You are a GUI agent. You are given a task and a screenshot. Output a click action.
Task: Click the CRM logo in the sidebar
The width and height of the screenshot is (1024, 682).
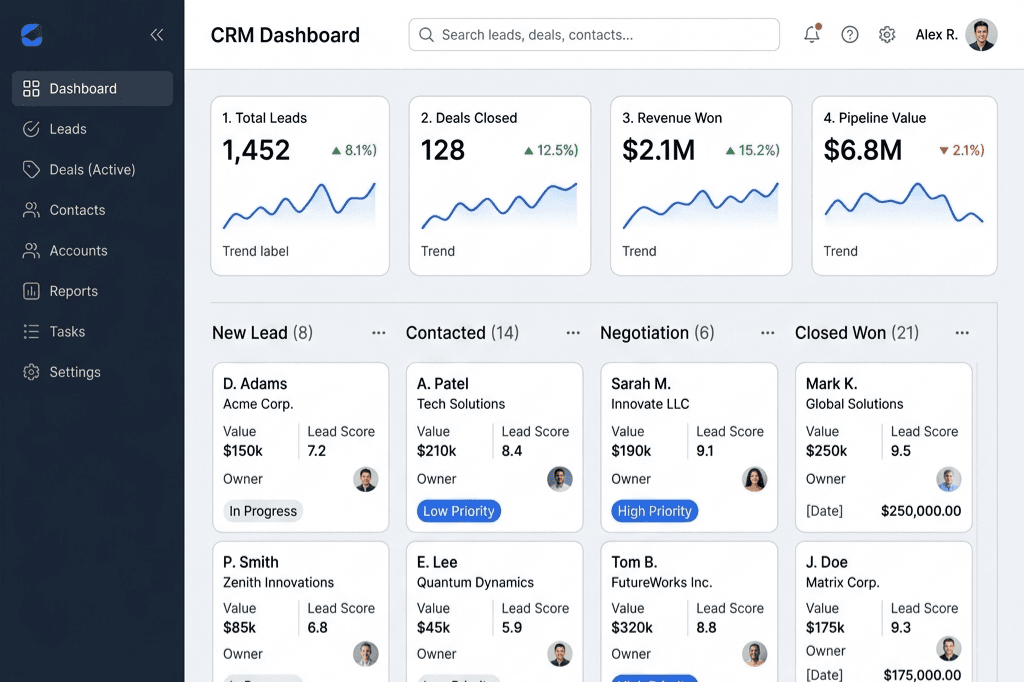pos(31,33)
